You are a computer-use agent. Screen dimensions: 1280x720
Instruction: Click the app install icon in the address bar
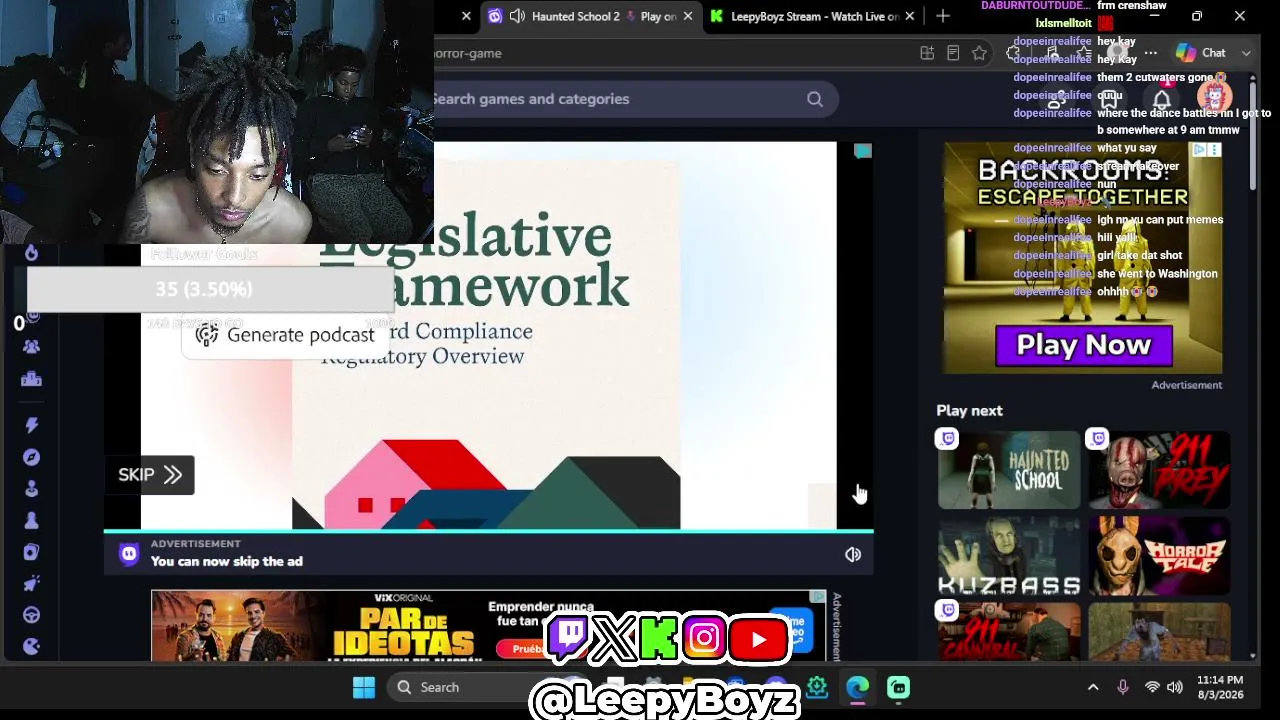coord(927,53)
